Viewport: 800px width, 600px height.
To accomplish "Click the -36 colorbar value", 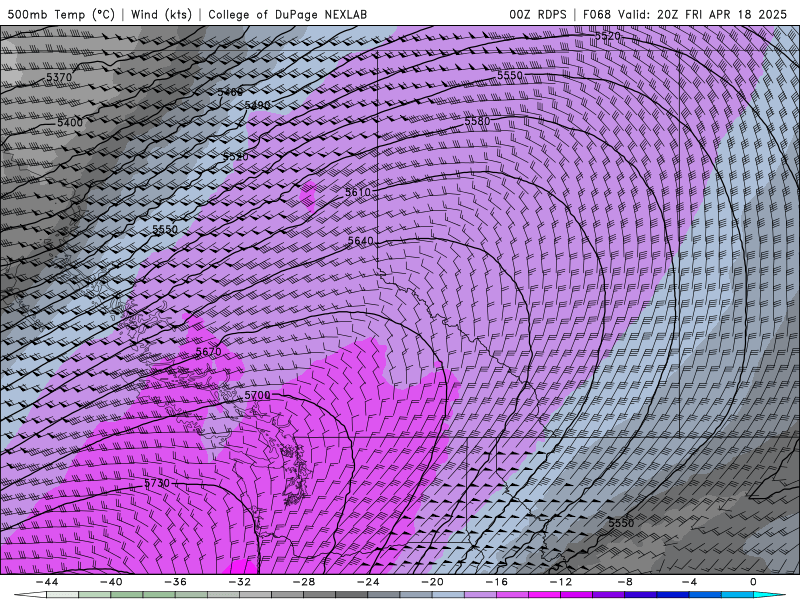I will [x=176, y=582].
